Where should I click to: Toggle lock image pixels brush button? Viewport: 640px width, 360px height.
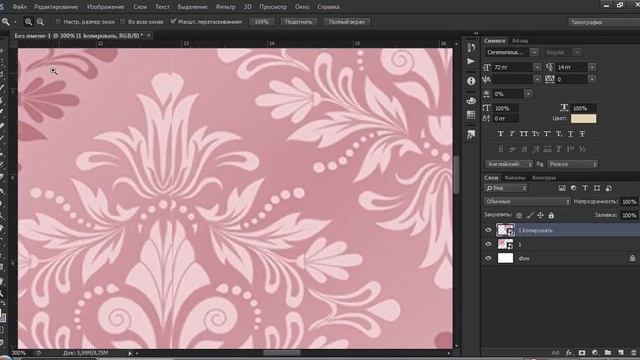pyautogui.click(x=530, y=215)
